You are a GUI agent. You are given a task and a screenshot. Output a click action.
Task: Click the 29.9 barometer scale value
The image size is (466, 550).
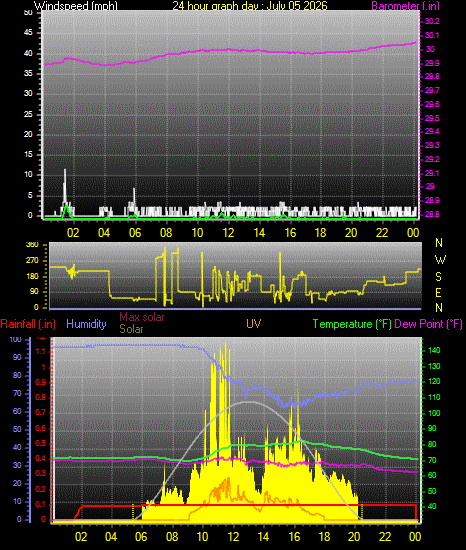pos(432,63)
